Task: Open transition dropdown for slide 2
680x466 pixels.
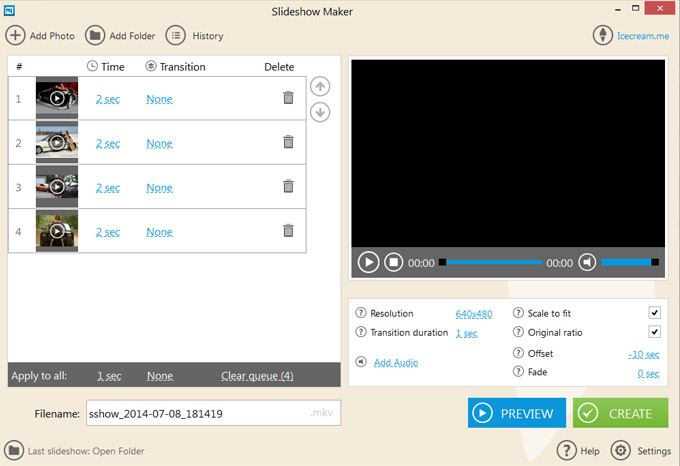Action: point(159,144)
